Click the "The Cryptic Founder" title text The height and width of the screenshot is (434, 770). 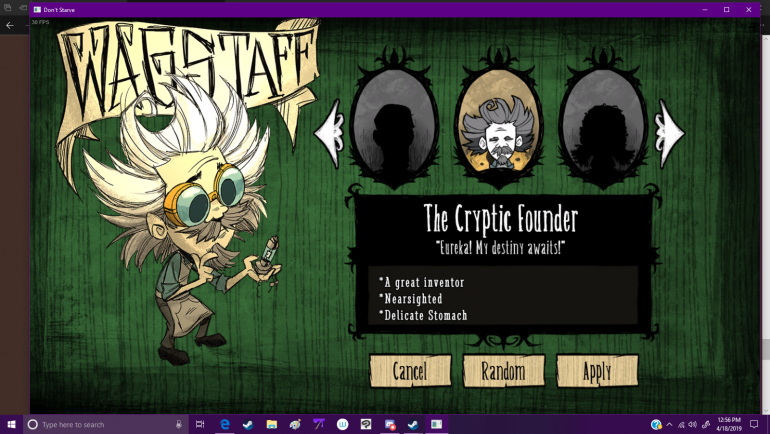tap(501, 219)
